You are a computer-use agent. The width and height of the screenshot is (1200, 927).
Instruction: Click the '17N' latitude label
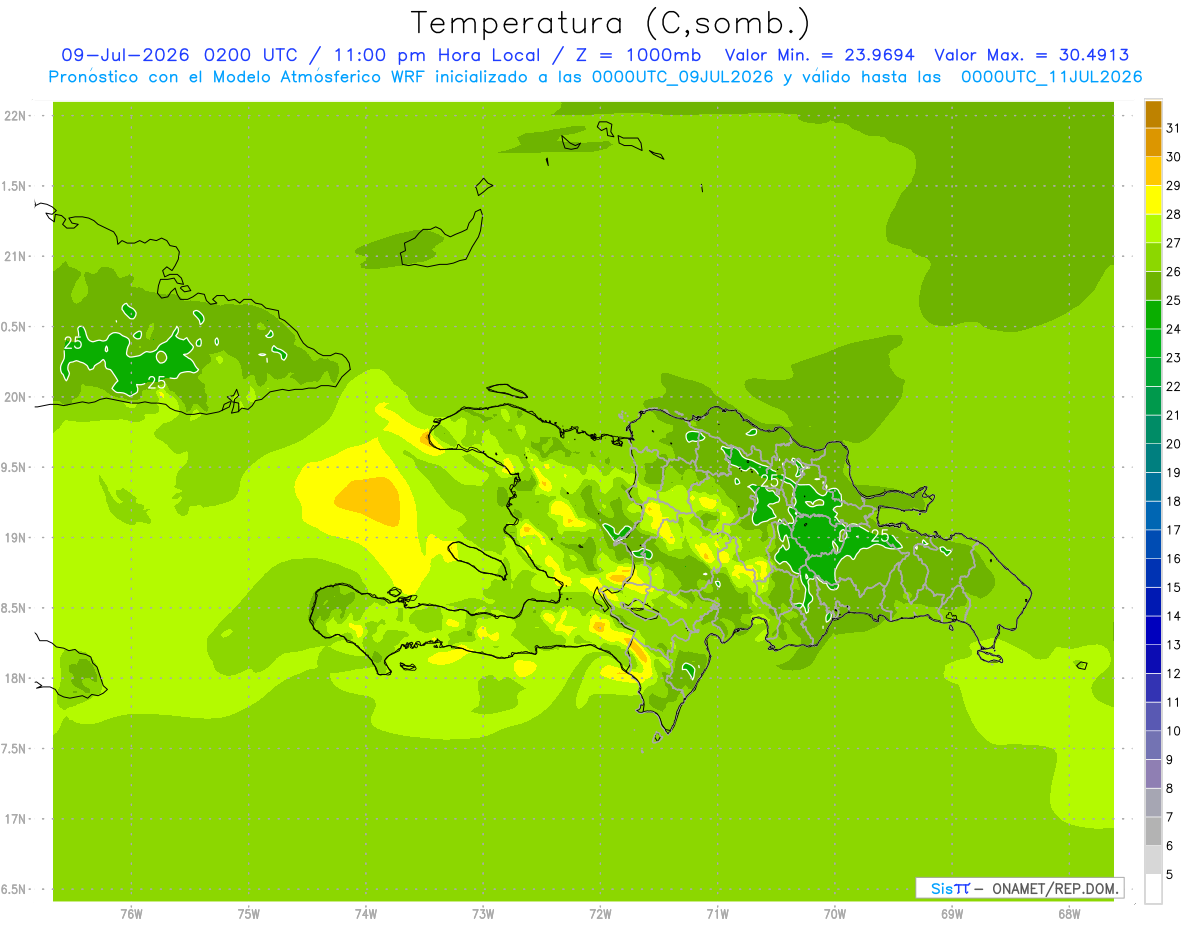point(17,819)
